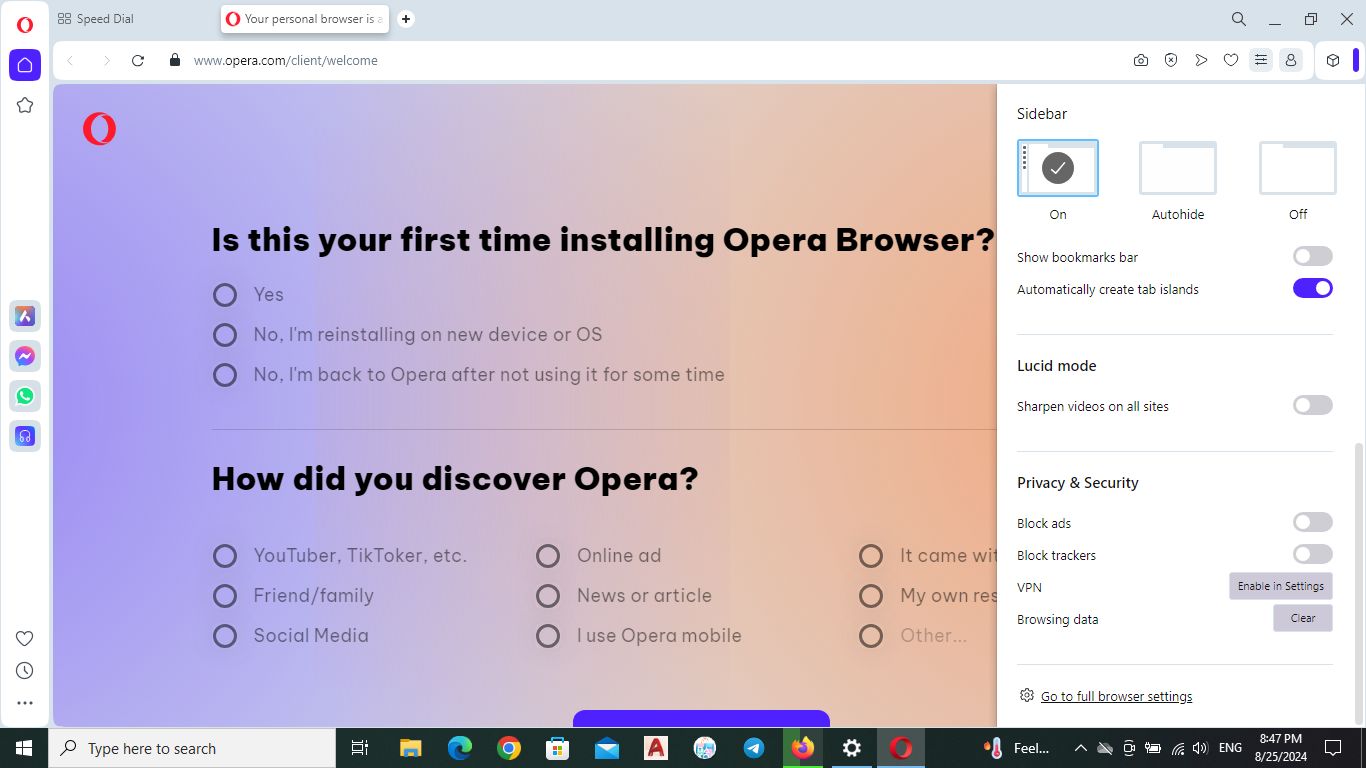This screenshot has width=1366, height=768.
Task: Open the profile account icon
Action: click(x=1291, y=60)
